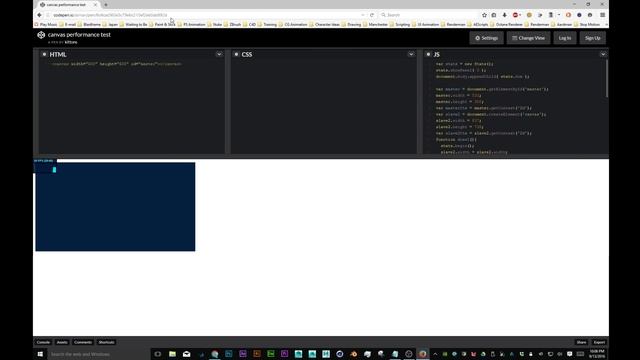This screenshot has height=360, width=640.
Task: Click the browser back arrow
Action: tap(40, 15)
